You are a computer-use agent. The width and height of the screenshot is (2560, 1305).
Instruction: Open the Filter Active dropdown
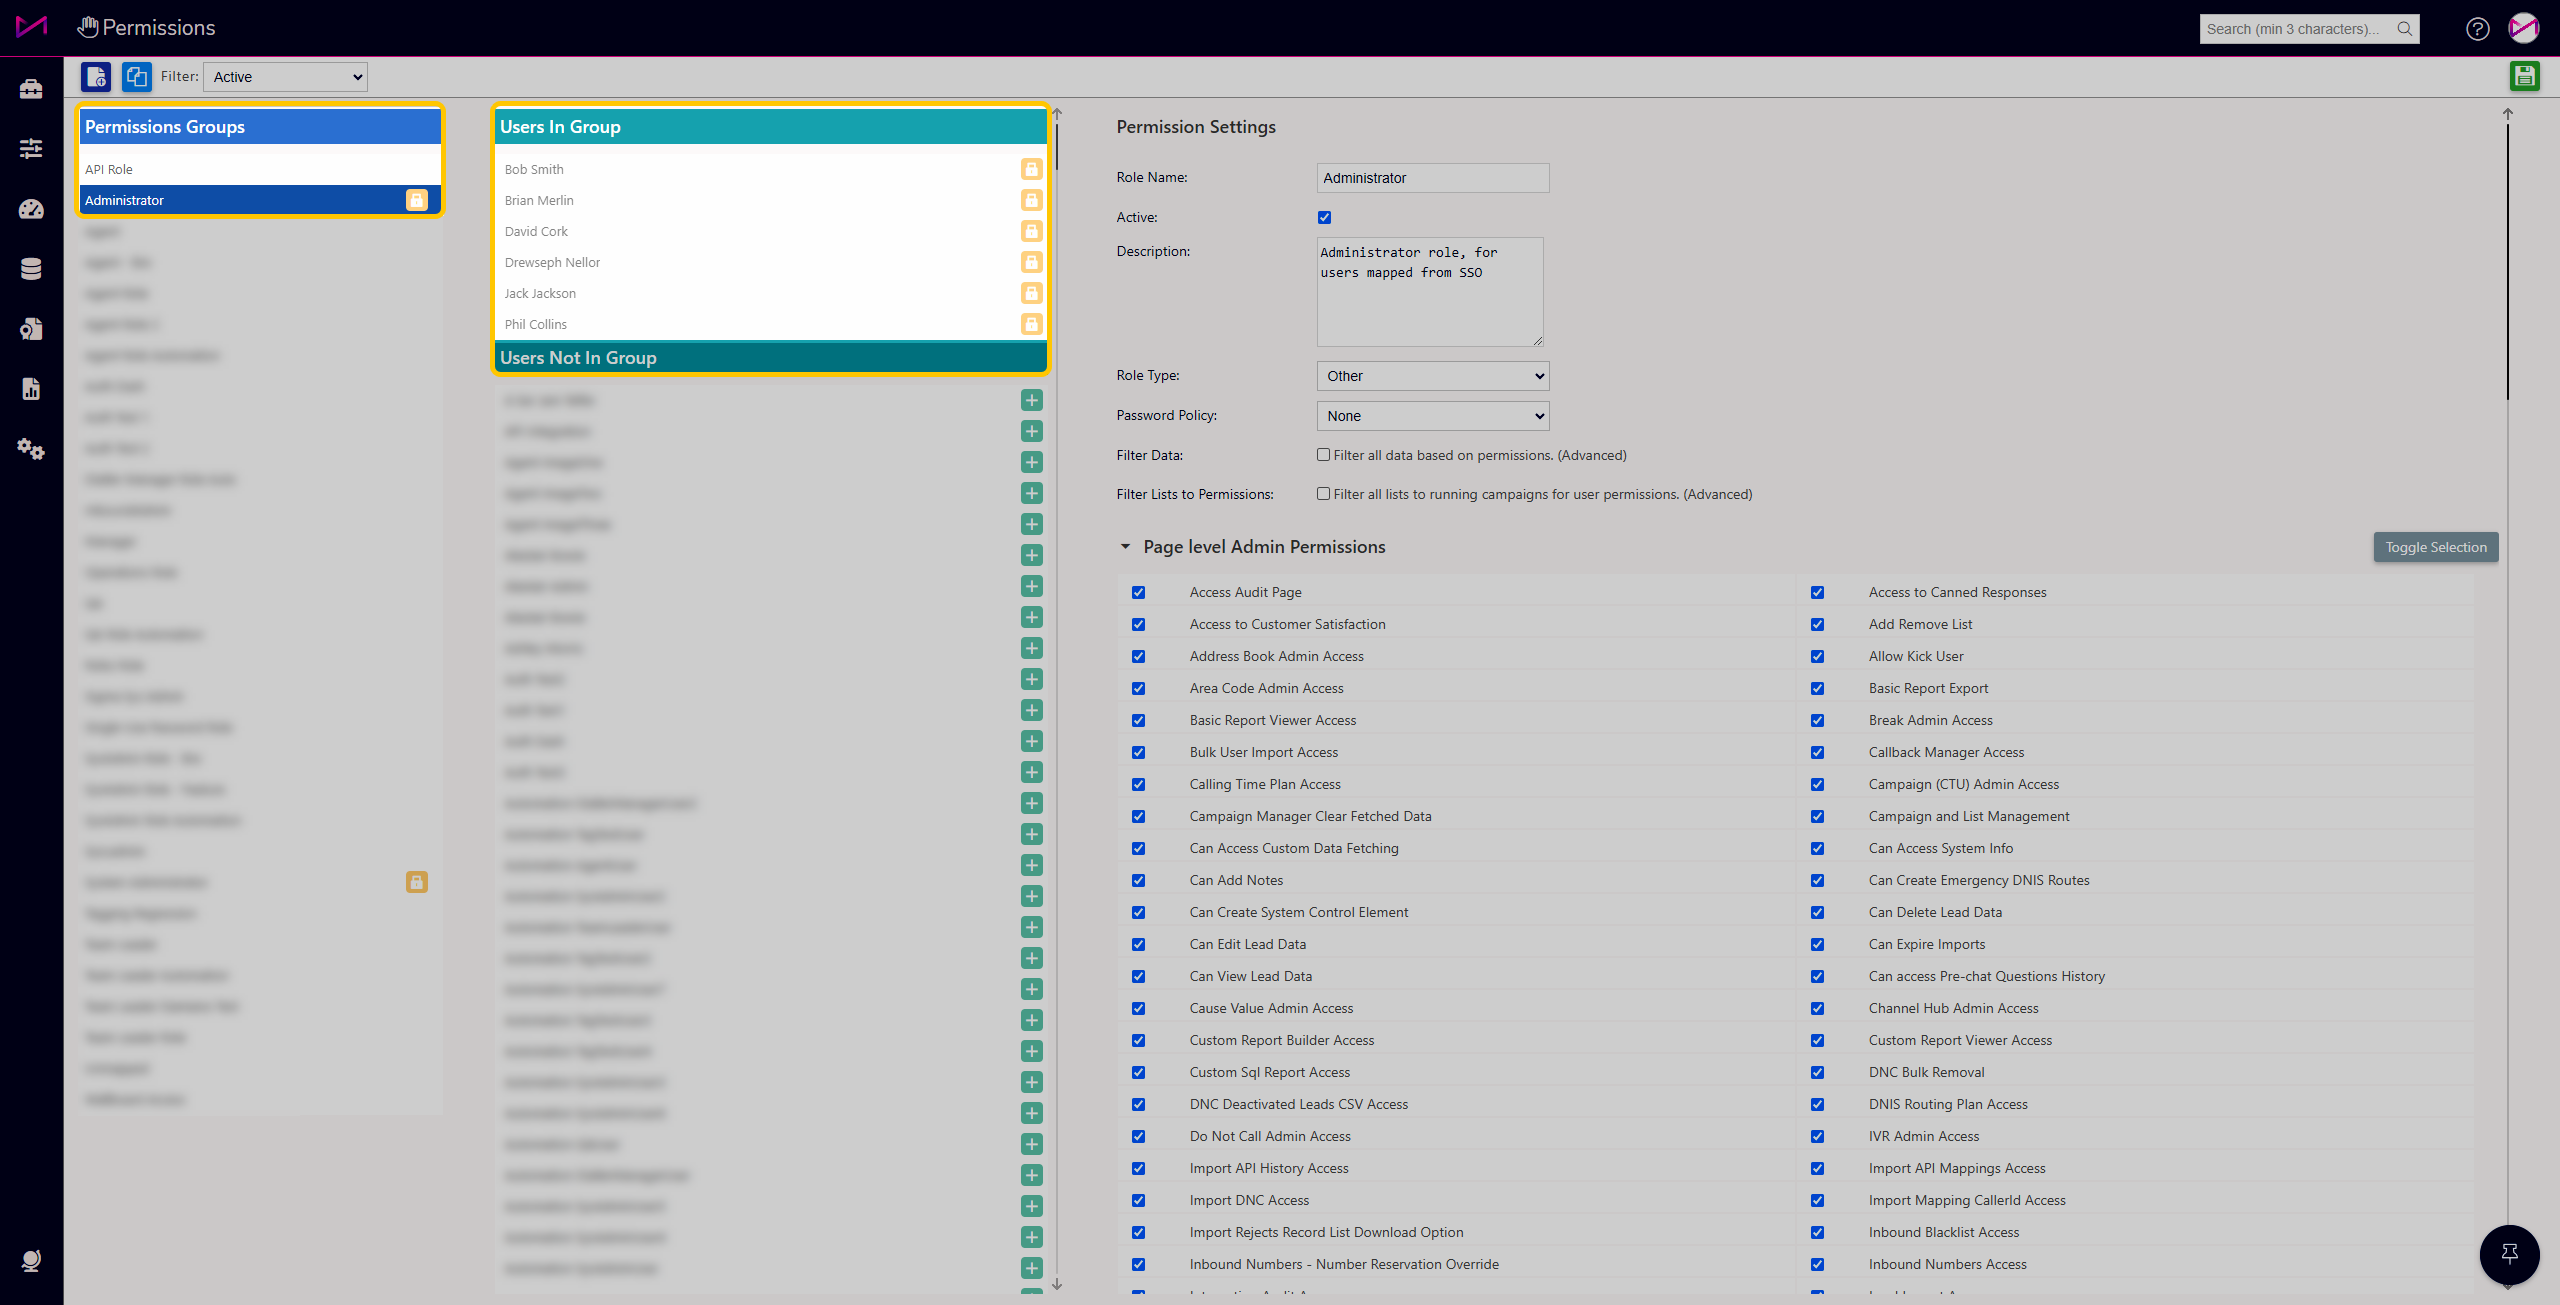[x=285, y=77]
